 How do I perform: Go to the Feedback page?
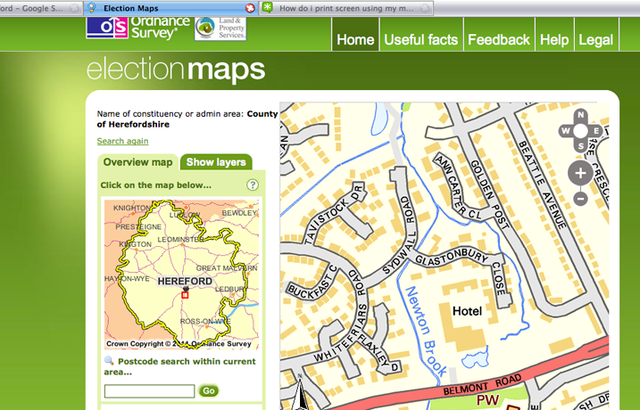pyautogui.click(x=498, y=40)
